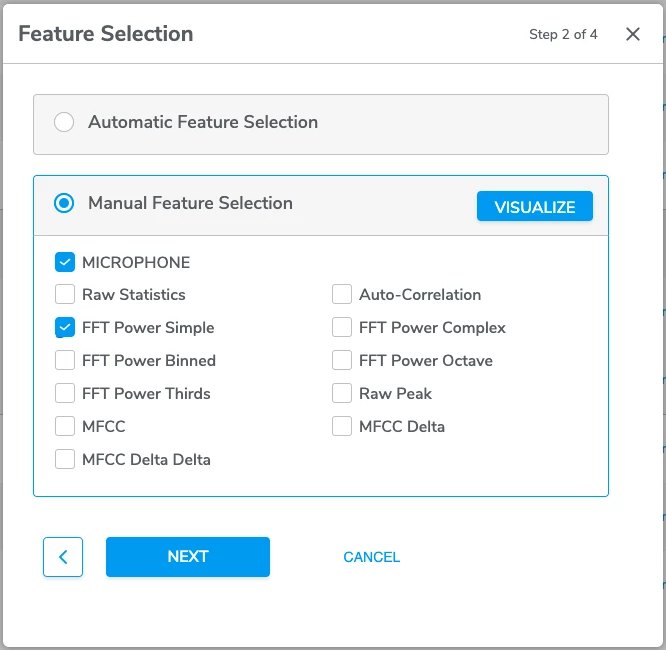Image resolution: width=666 pixels, height=650 pixels.
Task: Click the VISUALIZE button
Action: tap(534, 206)
